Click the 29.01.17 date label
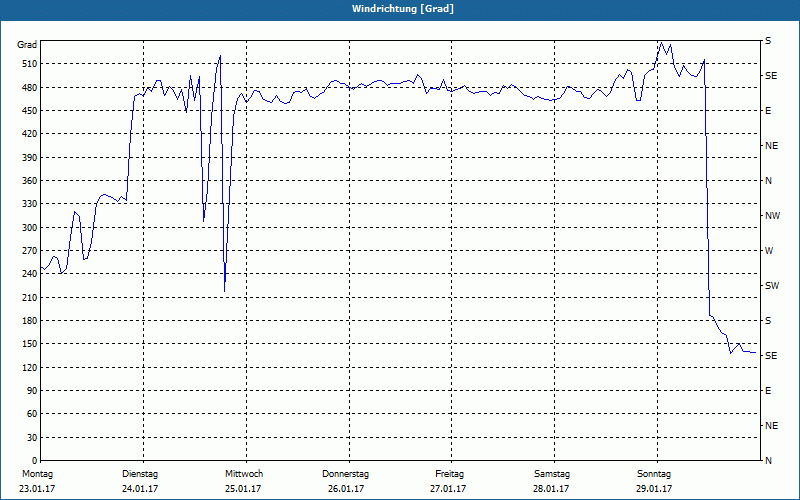 pos(654,489)
